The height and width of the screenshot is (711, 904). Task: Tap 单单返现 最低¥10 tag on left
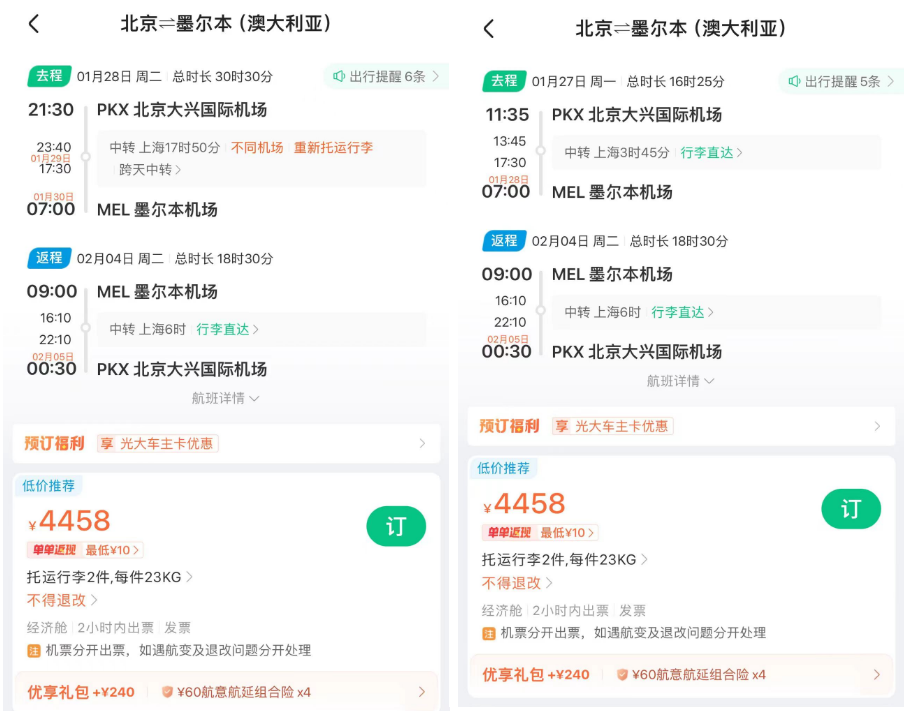pyautogui.click(x=85, y=550)
